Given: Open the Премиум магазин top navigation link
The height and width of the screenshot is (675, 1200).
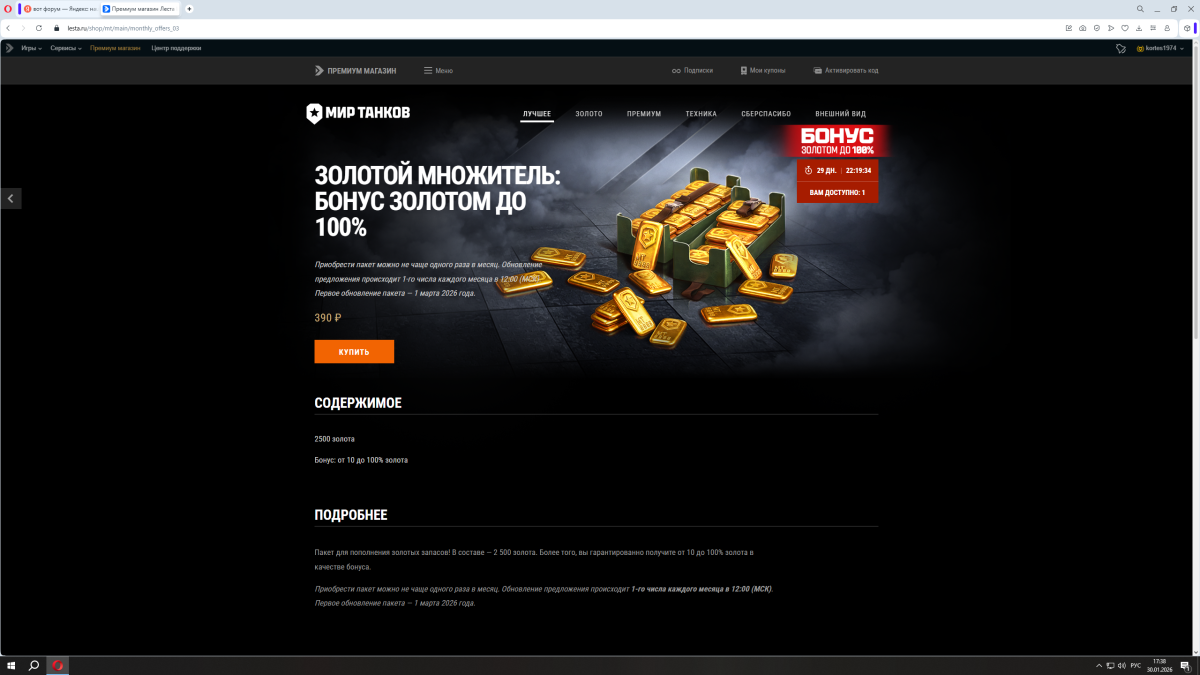Looking at the screenshot, I should [x=115, y=48].
